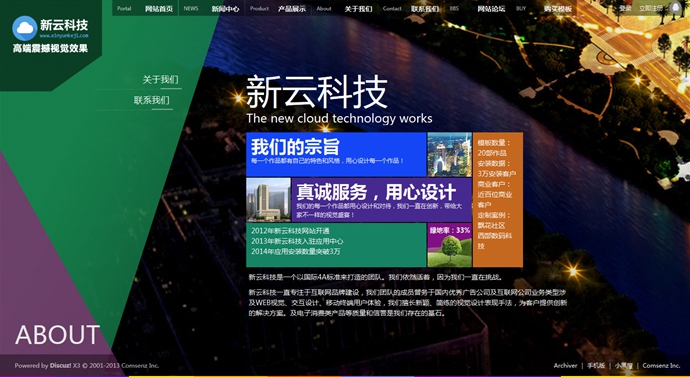The width and height of the screenshot is (690, 377).
Task: Click the purple 真诚服务,用心设计 banner
Action: coord(382,199)
